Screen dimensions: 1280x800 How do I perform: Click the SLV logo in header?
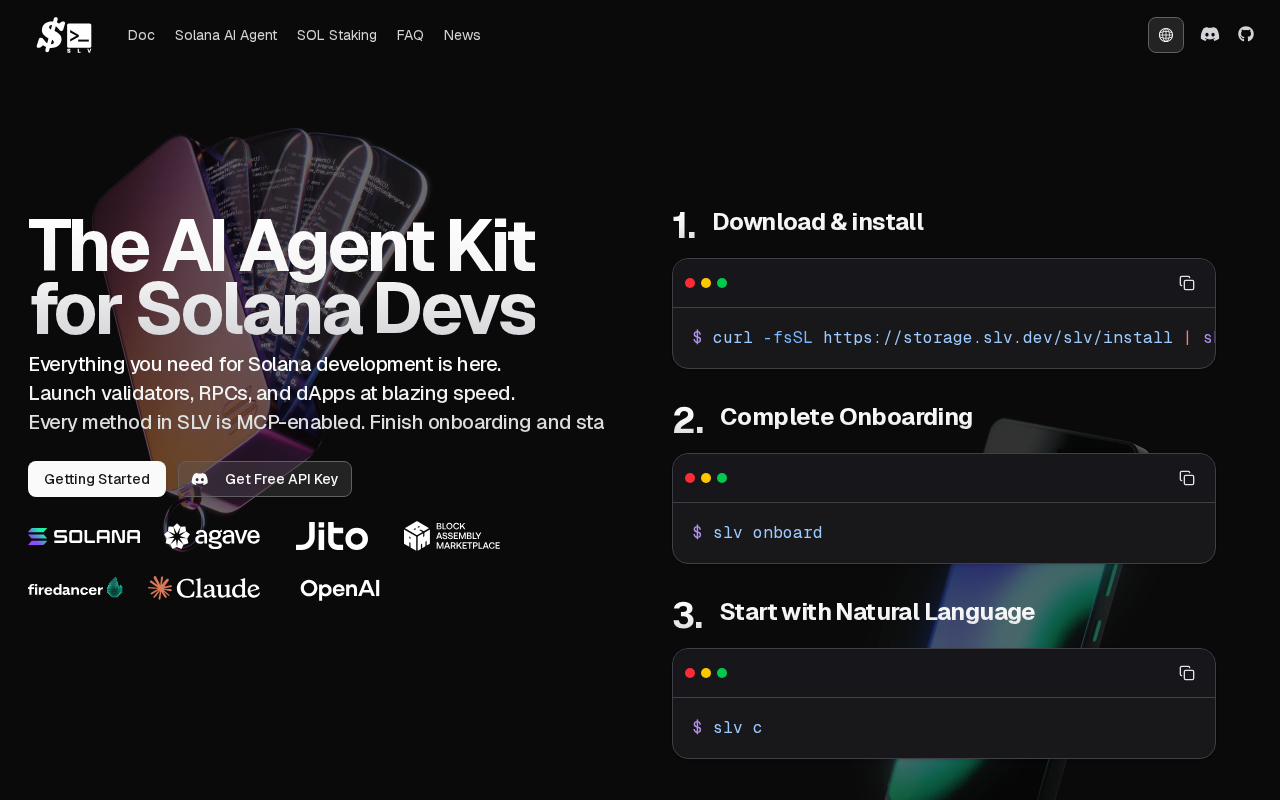pyautogui.click(x=65, y=35)
